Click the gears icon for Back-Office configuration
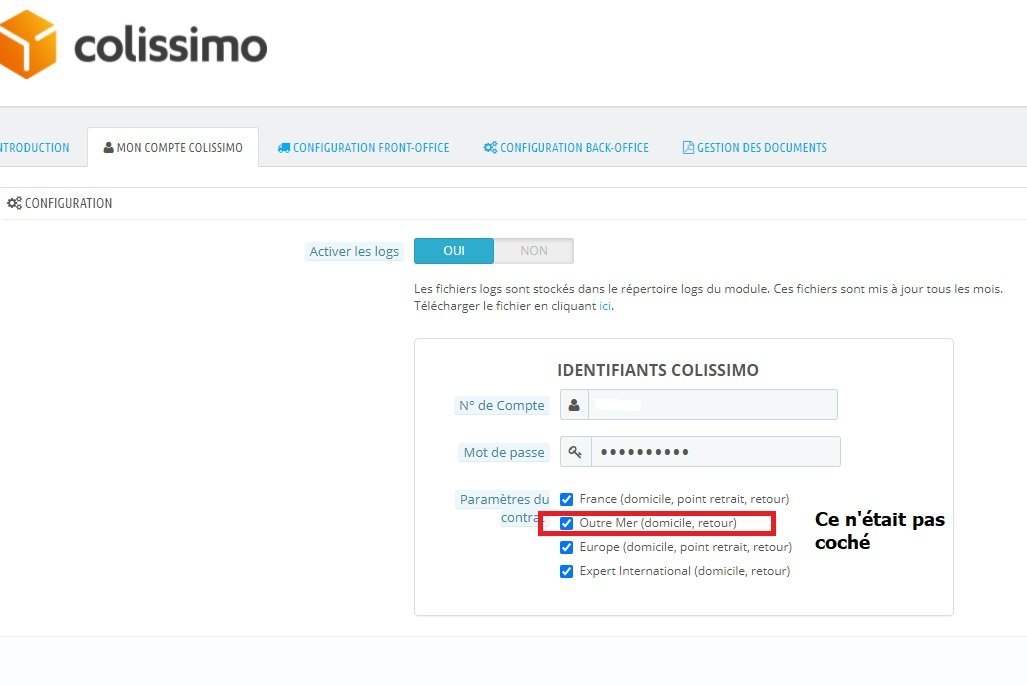Viewport: 1027px width, 685px height. tap(491, 147)
